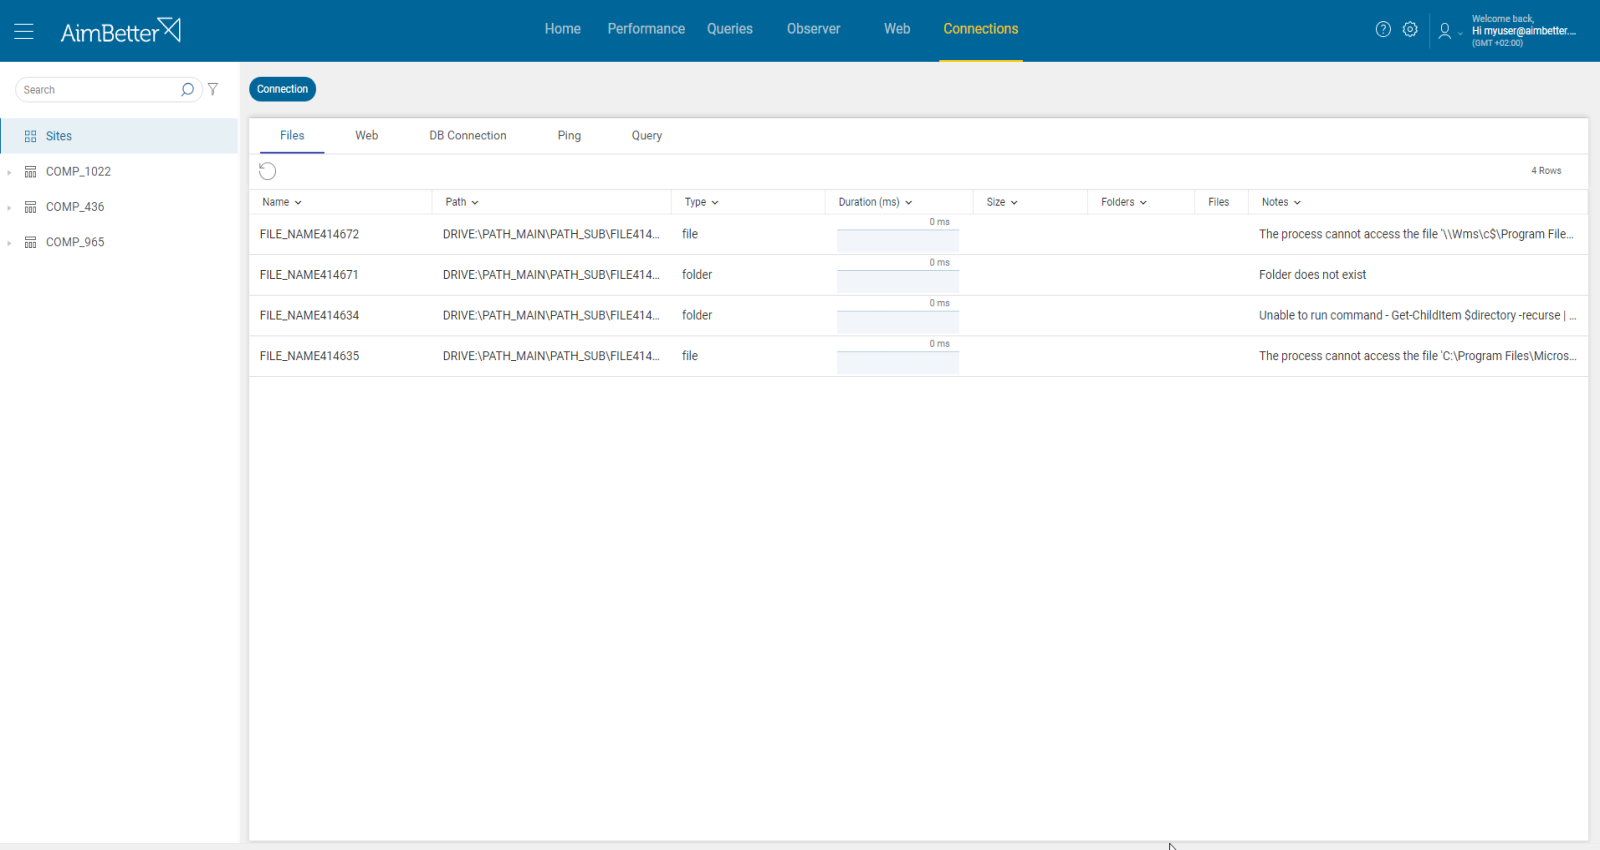Click the 'Hi myuser@aimbetter' account text
The image size is (1600, 850).
pyautogui.click(x=1523, y=31)
